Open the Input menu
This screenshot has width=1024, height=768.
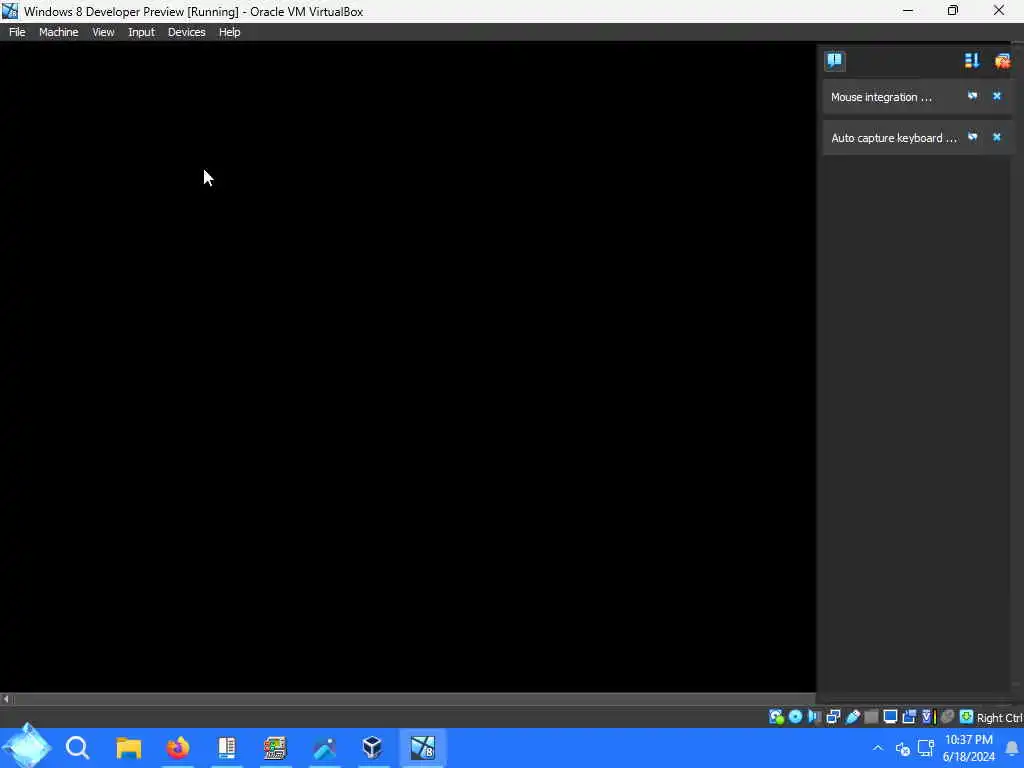point(141,32)
